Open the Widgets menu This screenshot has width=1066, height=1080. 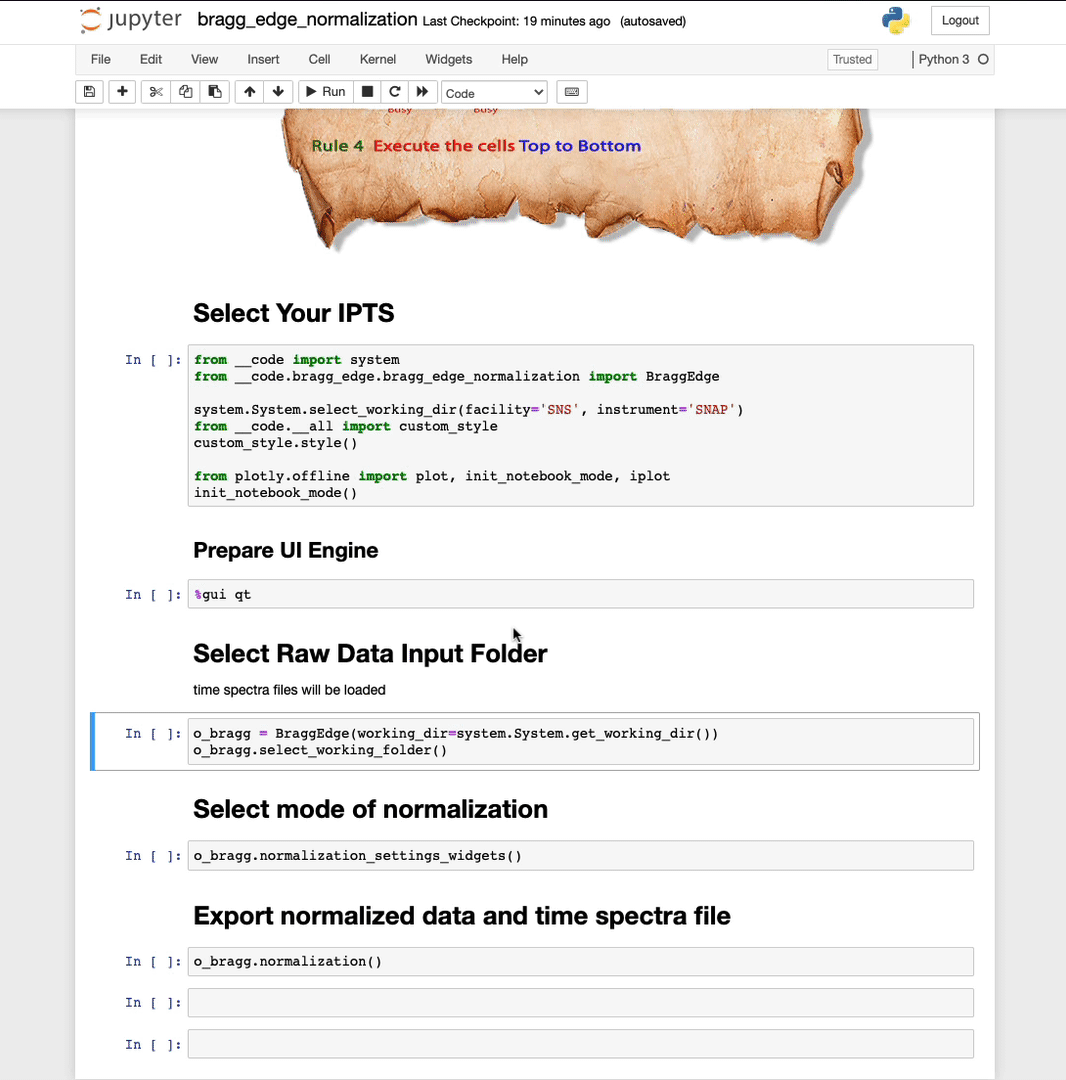(448, 59)
